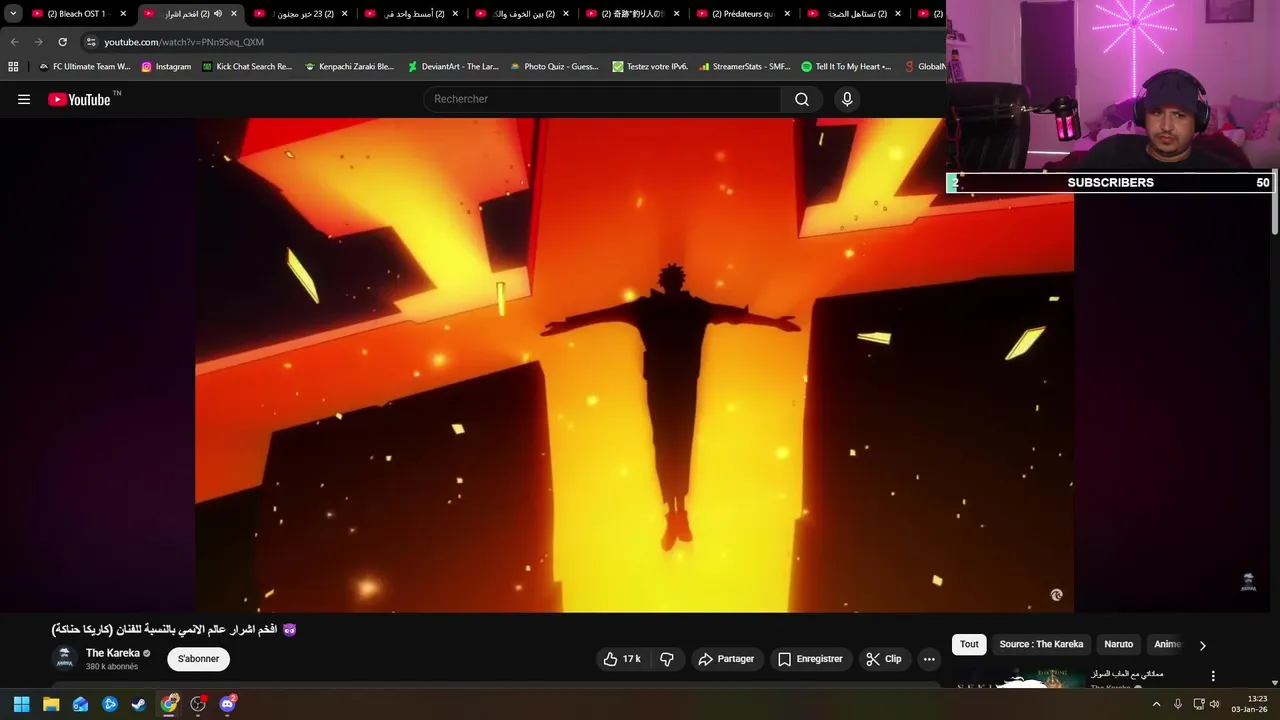Start voice search with the microphone icon
This screenshot has width=1280, height=720.
(847, 99)
